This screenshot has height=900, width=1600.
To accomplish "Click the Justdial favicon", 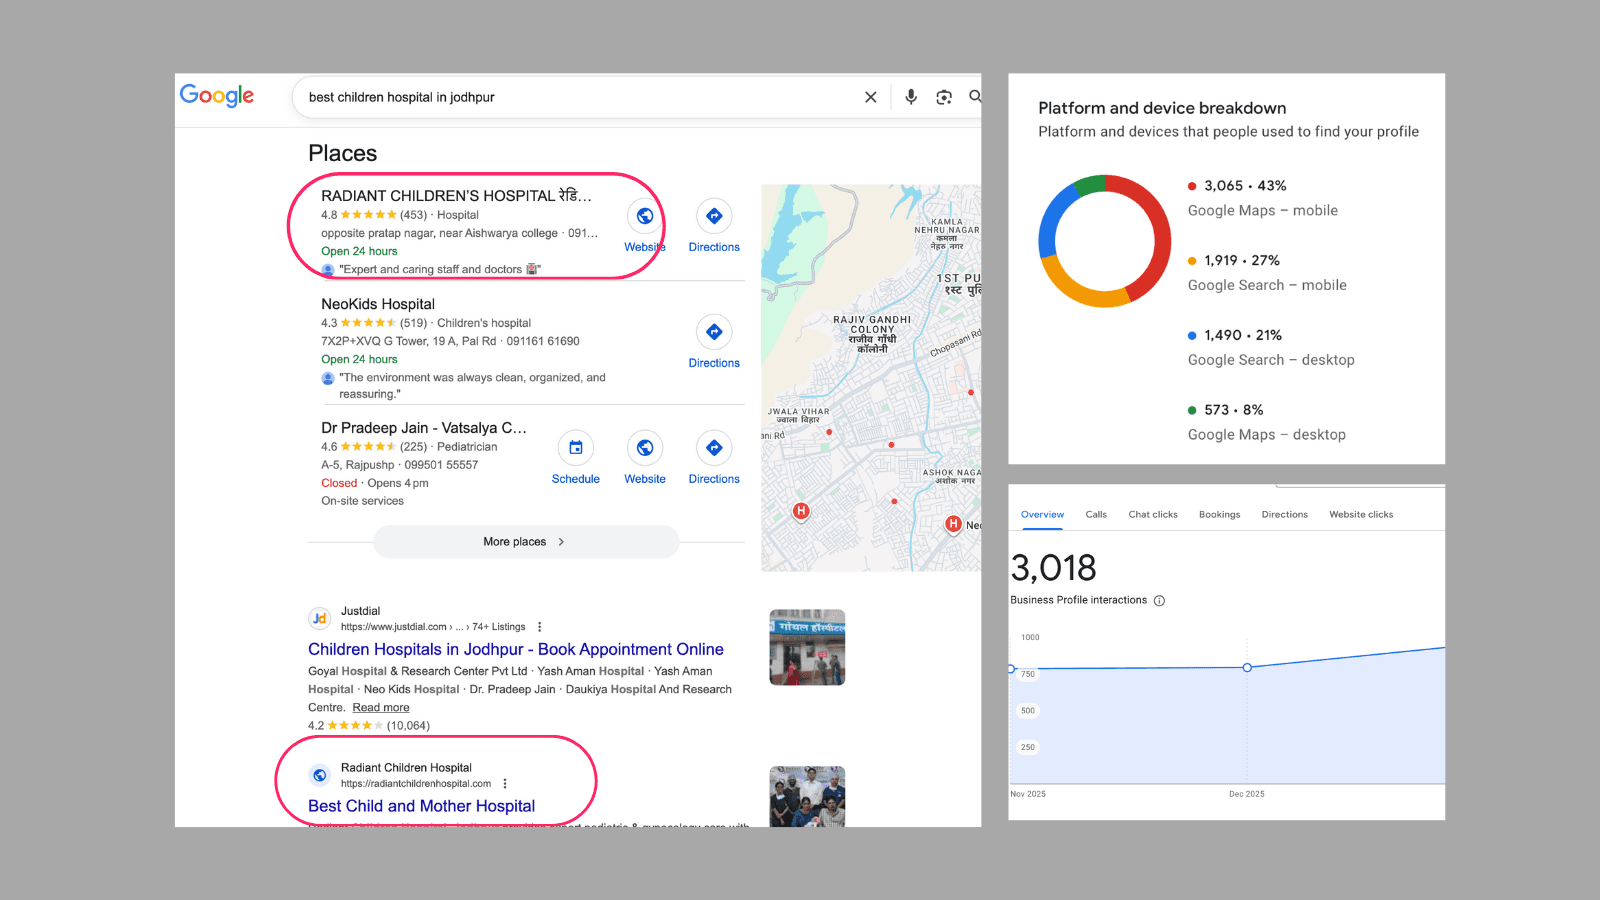I will [x=320, y=619].
